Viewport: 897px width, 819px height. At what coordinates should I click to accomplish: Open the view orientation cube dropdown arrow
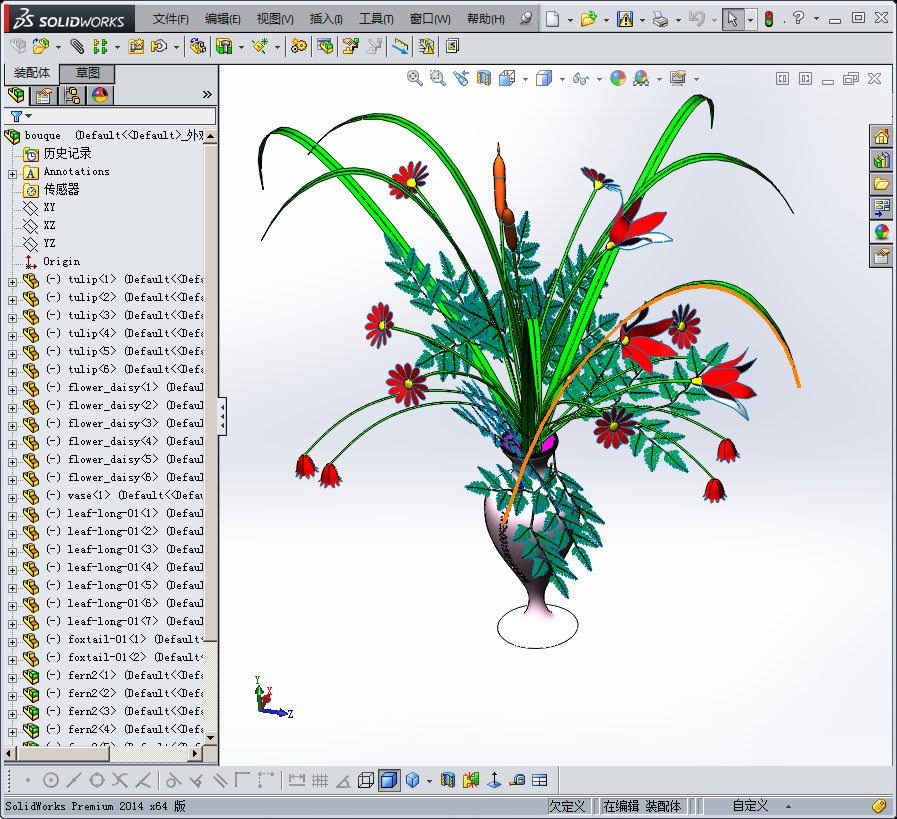(525, 79)
